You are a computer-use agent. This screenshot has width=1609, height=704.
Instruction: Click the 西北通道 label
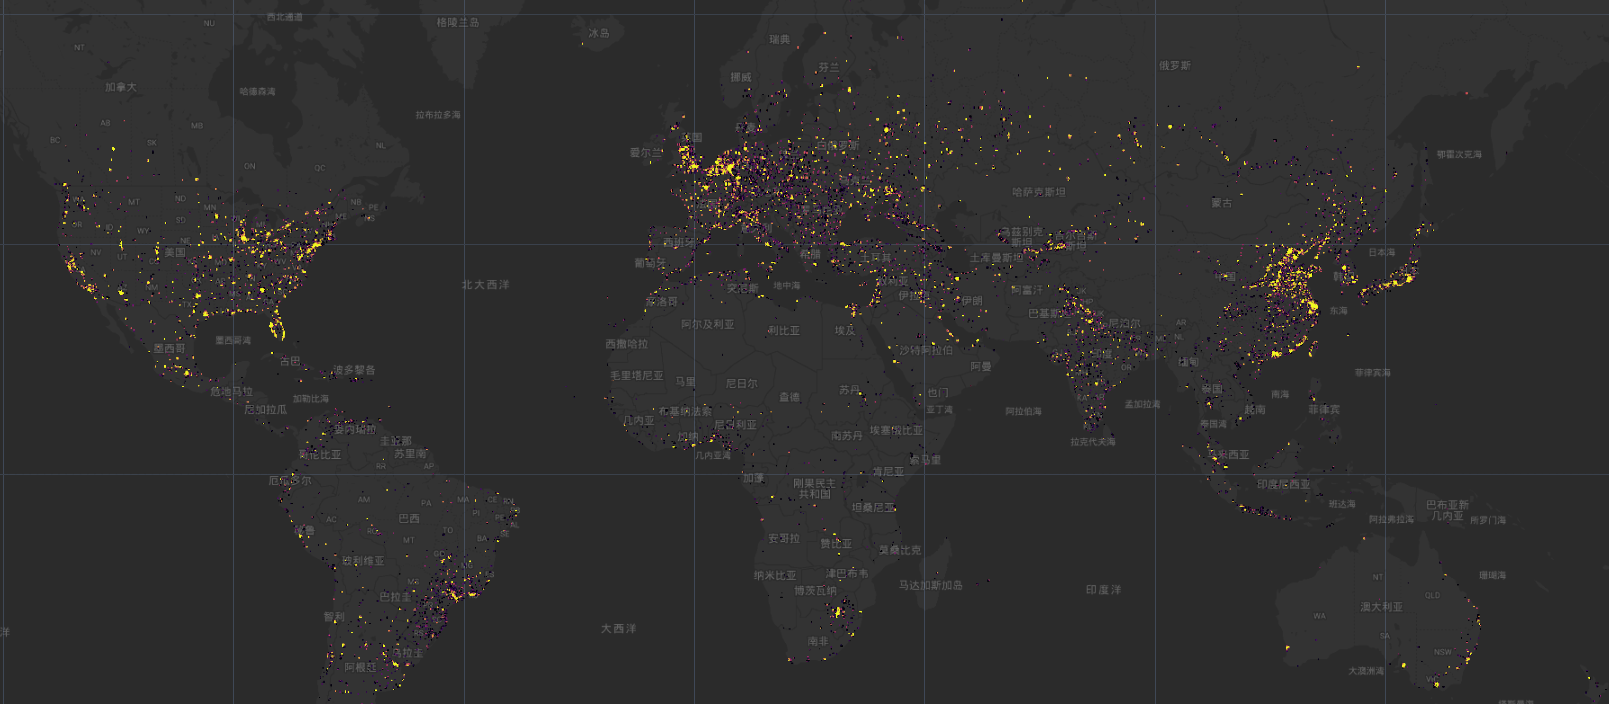point(285,17)
